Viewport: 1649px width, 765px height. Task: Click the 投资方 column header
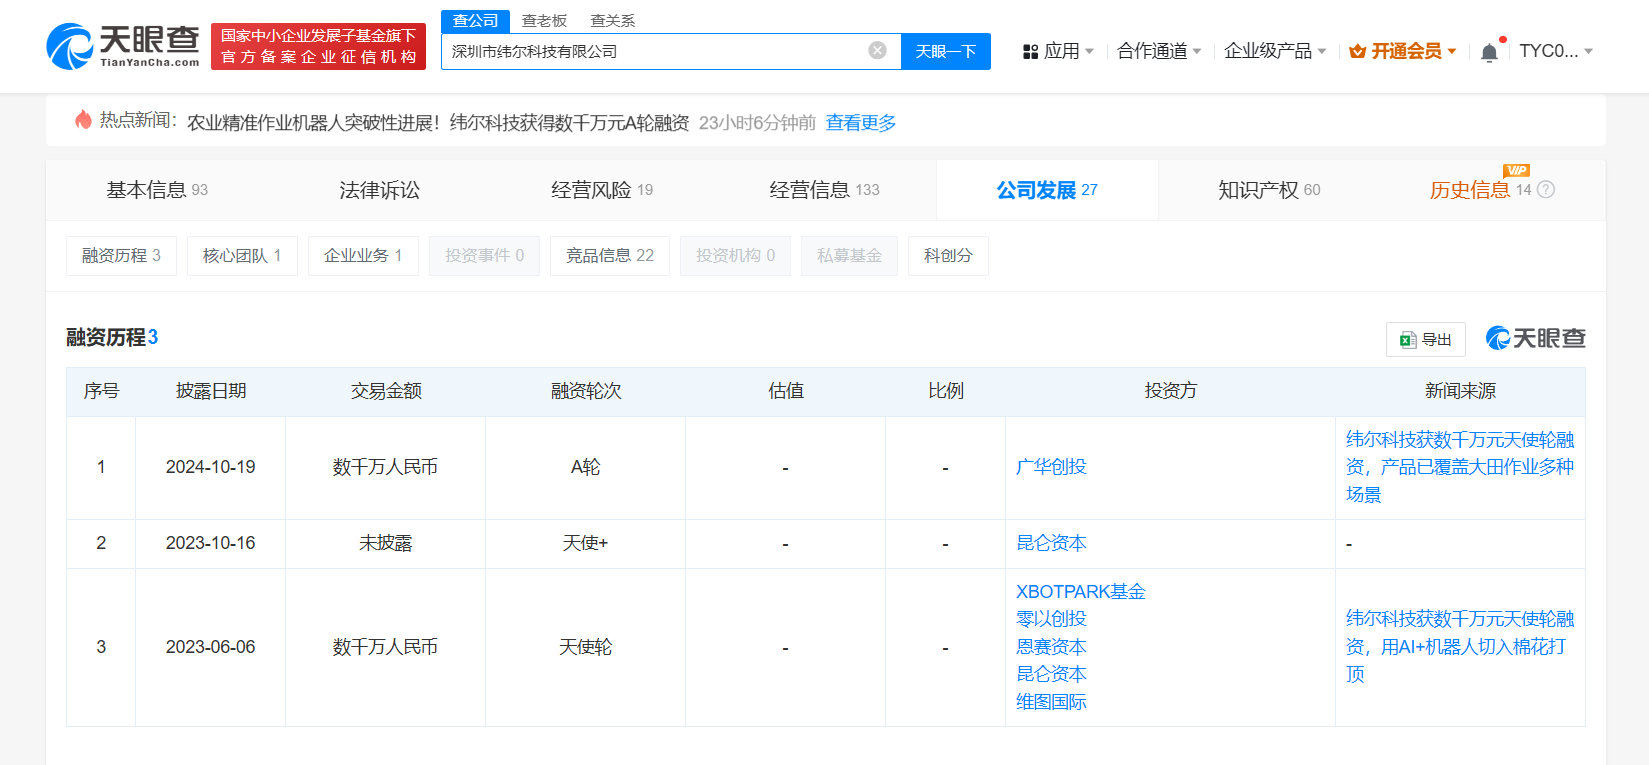[x=1171, y=391]
